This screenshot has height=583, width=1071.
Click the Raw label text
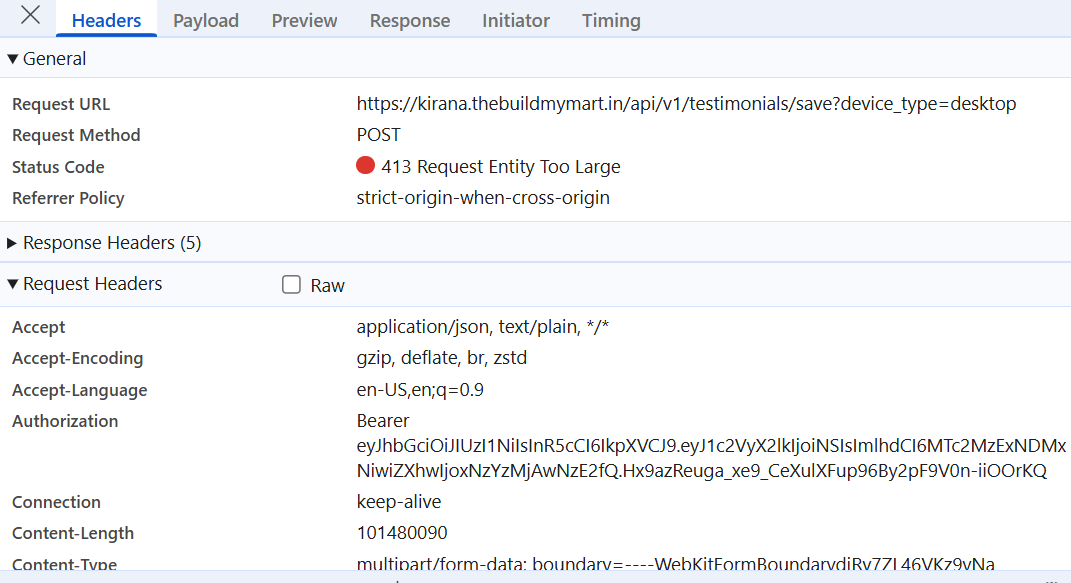pyautogui.click(x=327, y=285)
